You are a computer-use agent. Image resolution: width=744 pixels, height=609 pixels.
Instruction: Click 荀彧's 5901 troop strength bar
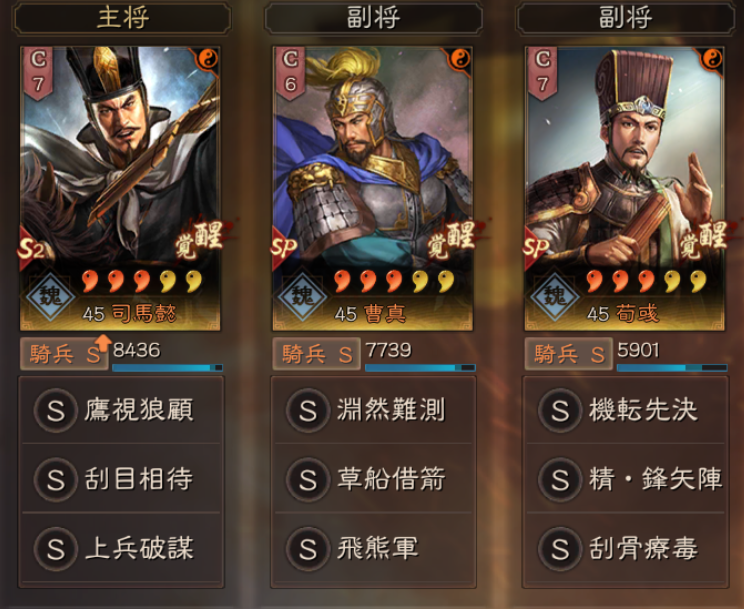click(x=672, y=367)
